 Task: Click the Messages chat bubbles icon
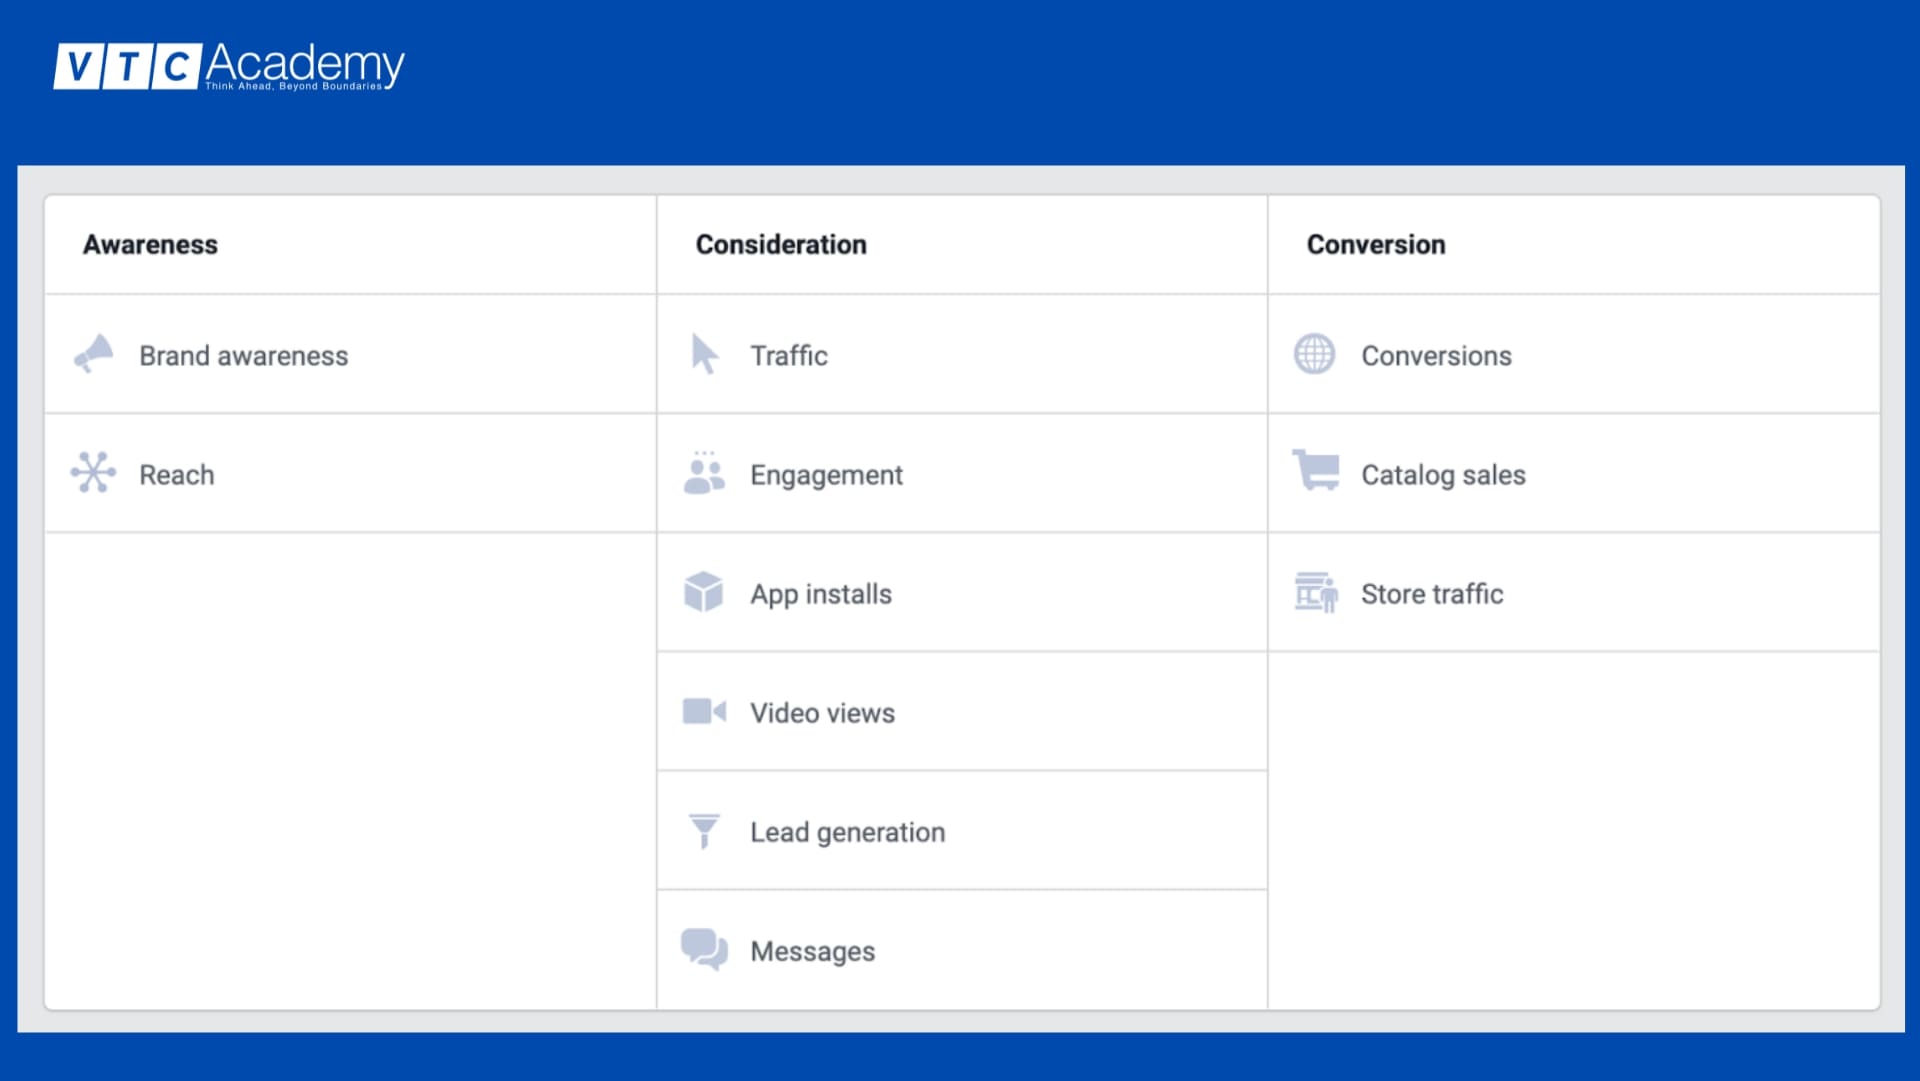tap(704, 949)
